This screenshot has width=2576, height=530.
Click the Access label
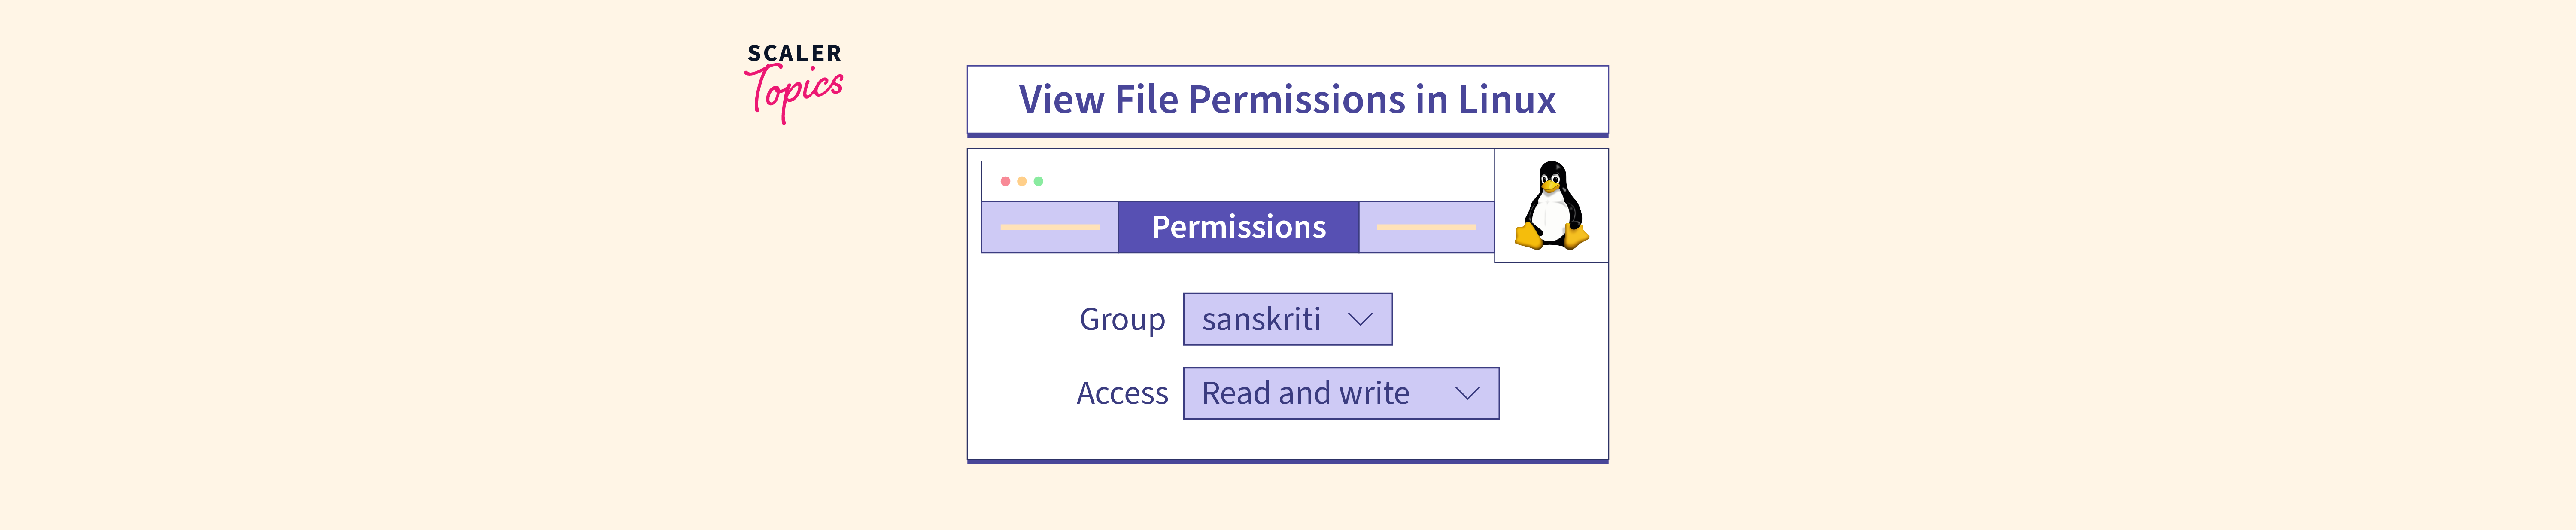pos(1122,394)
